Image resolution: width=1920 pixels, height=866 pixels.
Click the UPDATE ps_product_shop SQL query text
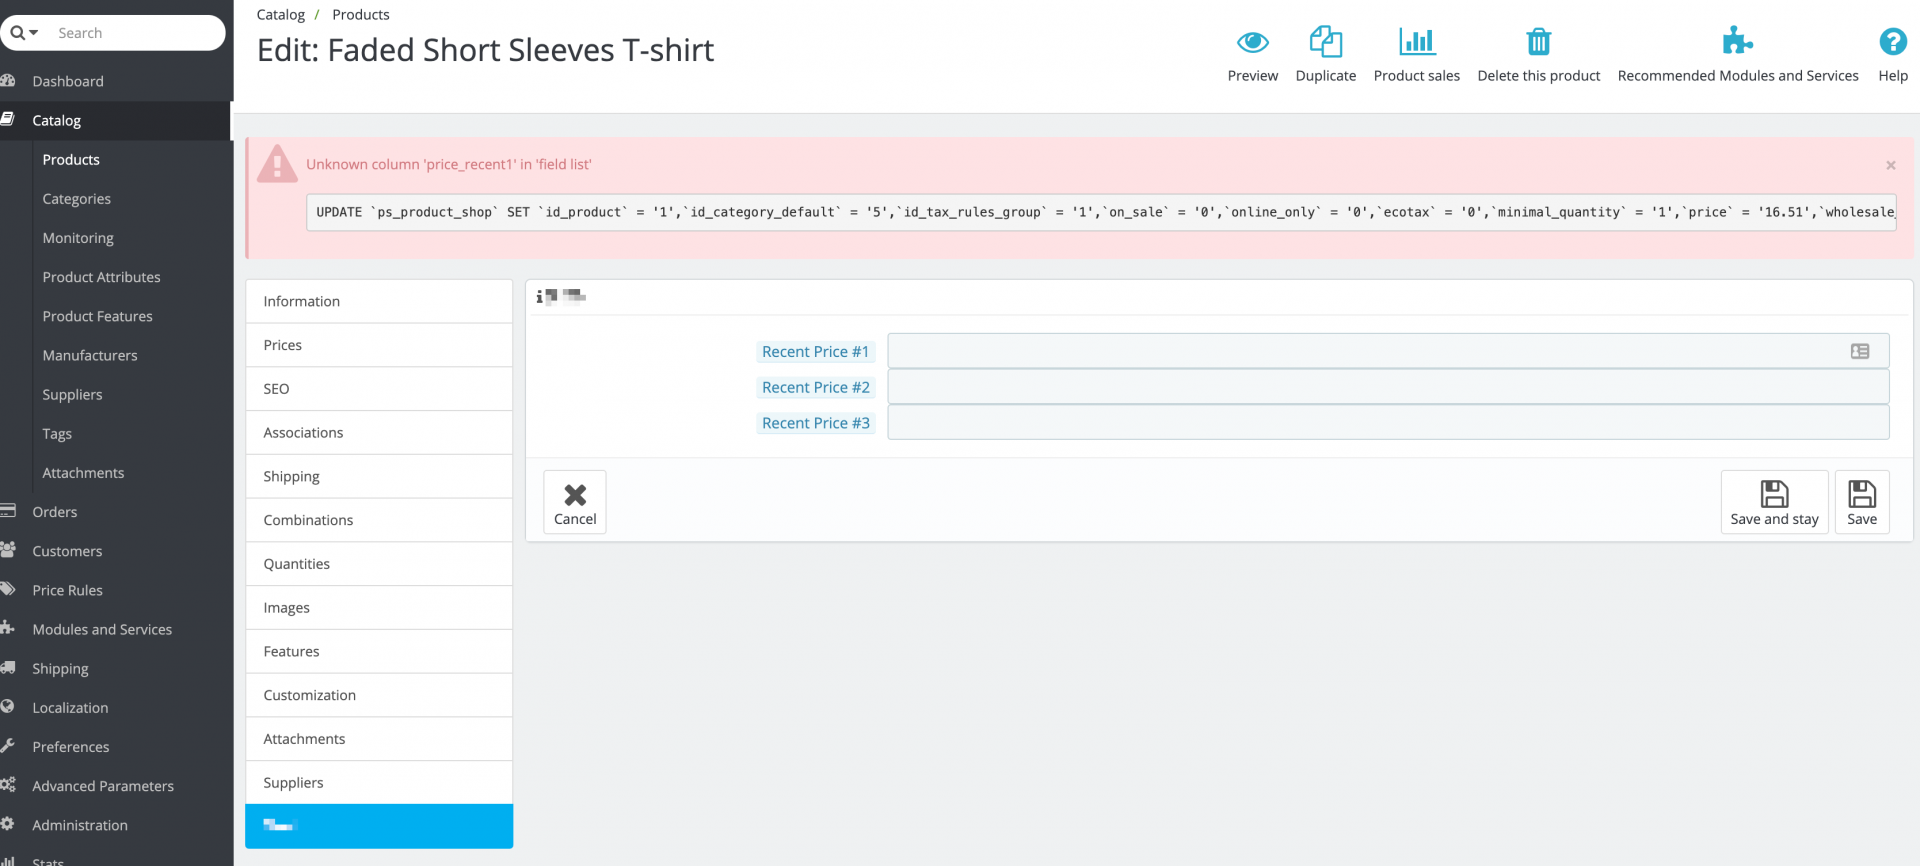tap(1101, 212)
